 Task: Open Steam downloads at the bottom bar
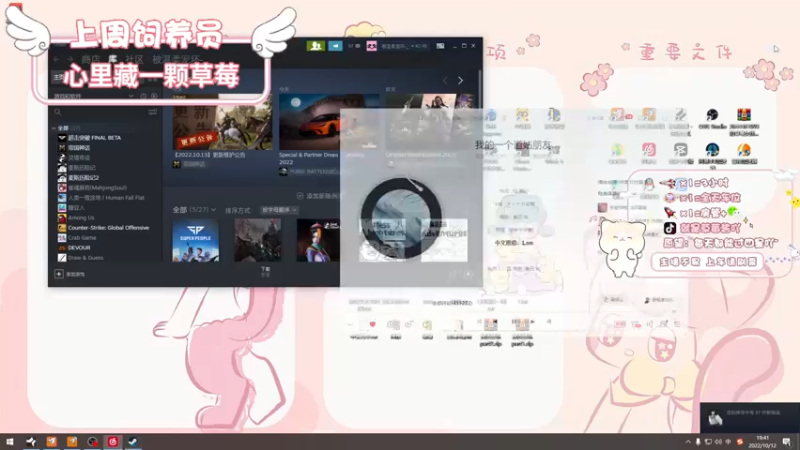(x=265, y=271)
